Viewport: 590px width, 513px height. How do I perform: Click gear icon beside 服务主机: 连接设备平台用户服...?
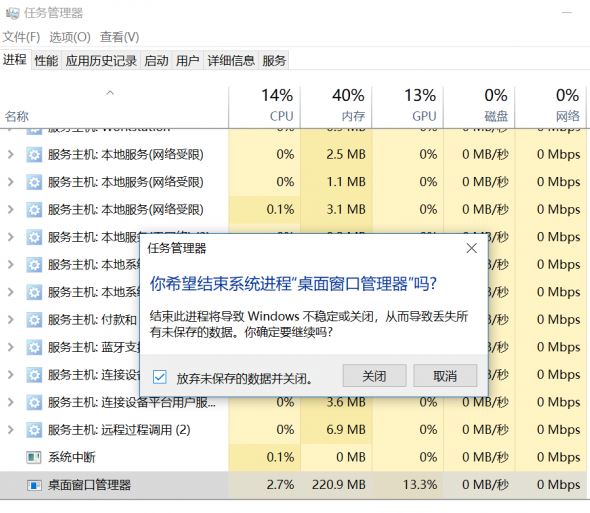point(34,402)
